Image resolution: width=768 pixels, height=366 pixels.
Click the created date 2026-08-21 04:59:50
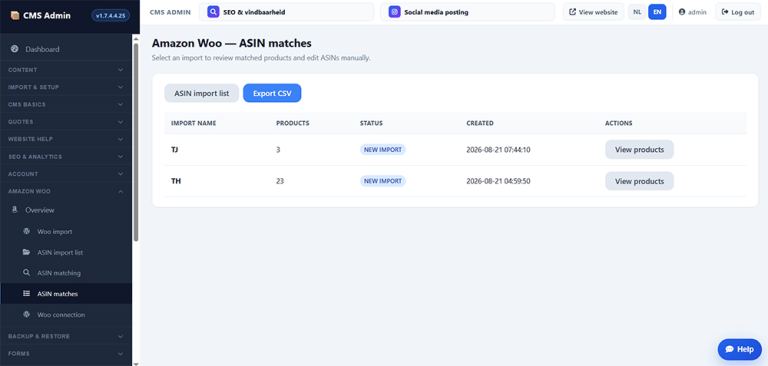pos(498,181)
